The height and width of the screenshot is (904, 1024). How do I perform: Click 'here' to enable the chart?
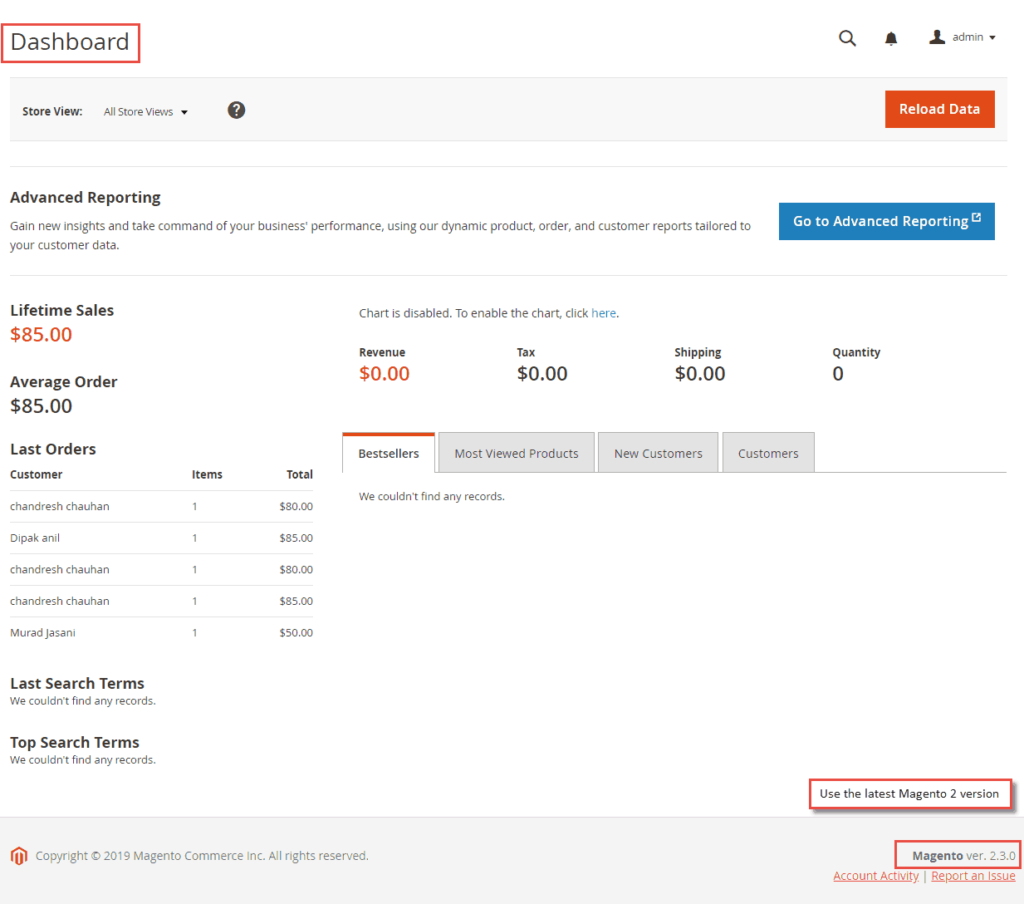point(604,312)
